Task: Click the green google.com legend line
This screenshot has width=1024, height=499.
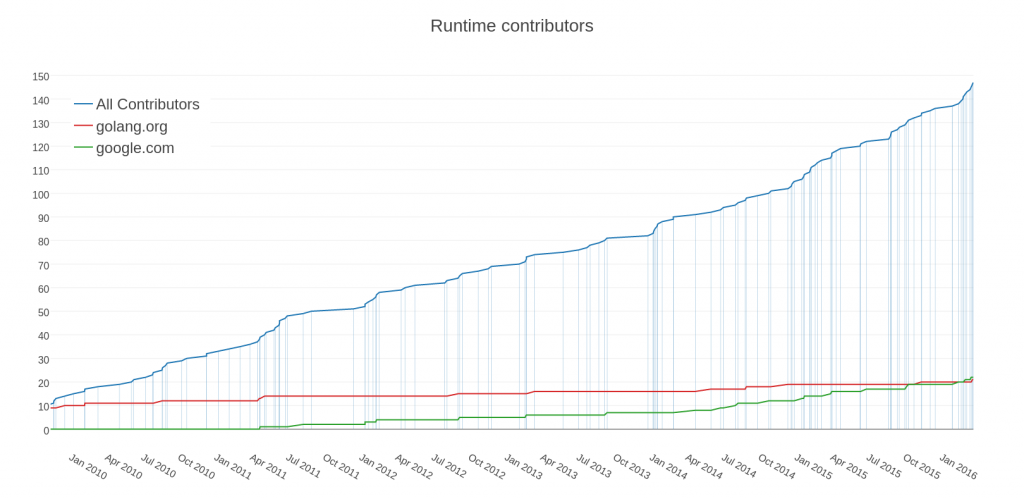Action: click(83, 148)
